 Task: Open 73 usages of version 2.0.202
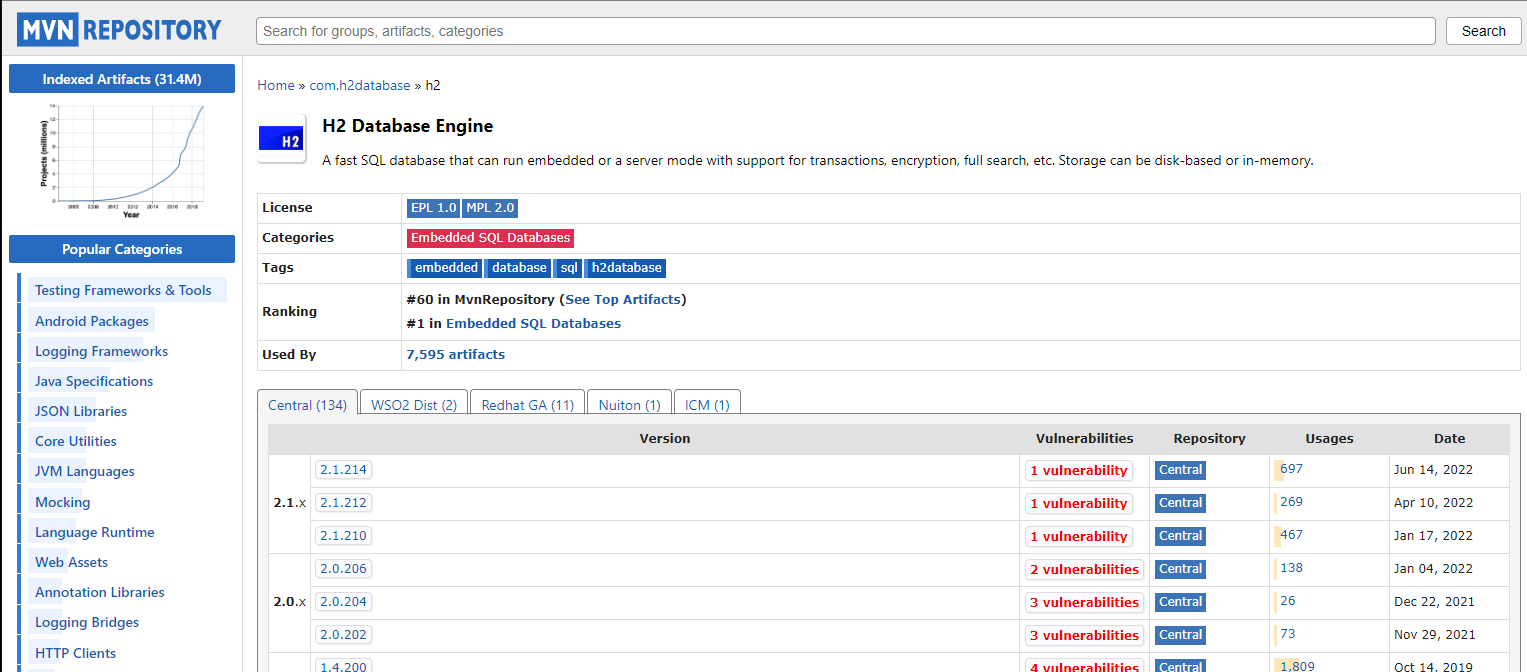pos(1287,633)
